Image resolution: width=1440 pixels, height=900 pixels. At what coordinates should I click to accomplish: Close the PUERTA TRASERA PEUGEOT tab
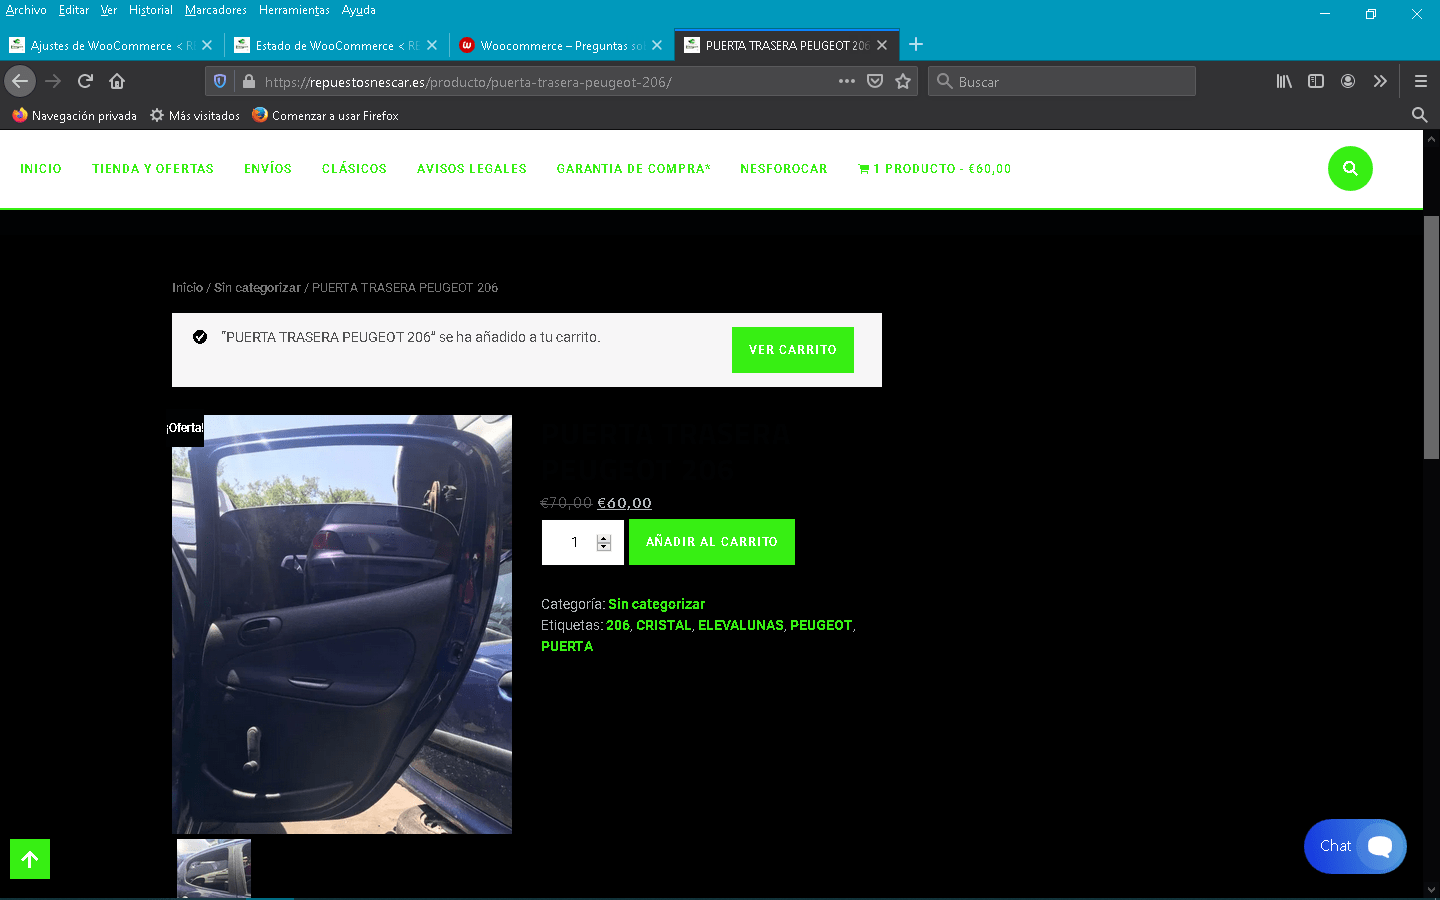tap(882, 45)
